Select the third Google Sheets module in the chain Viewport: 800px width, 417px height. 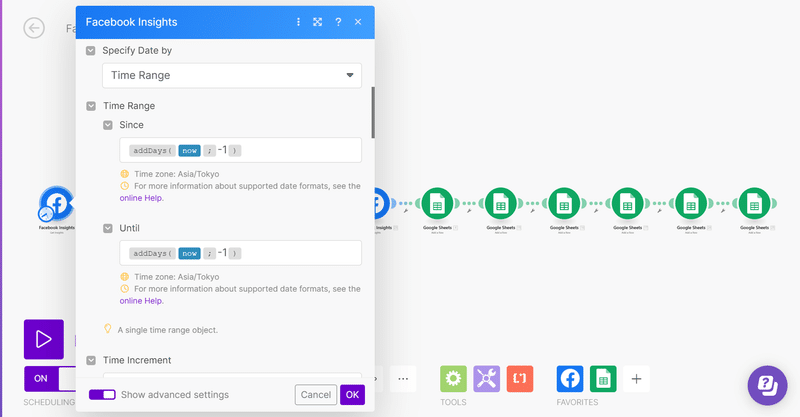click(x=564, y=204)
